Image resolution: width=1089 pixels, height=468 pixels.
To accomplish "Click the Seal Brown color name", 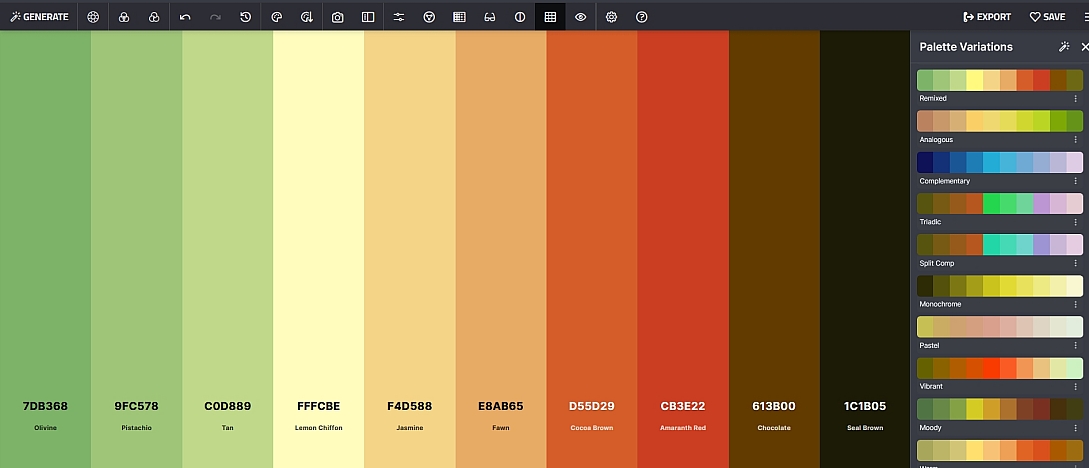I will click(x=865, y=428).
